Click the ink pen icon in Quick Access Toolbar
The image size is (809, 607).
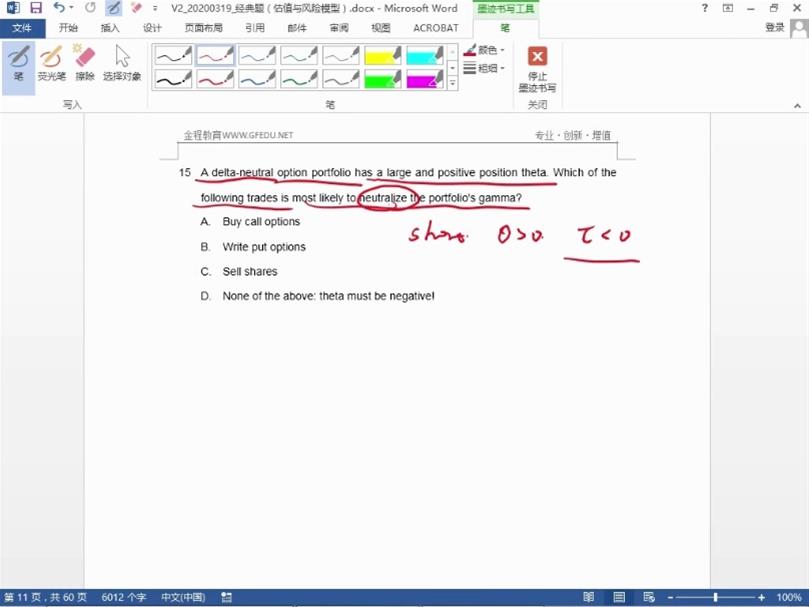(114, 8)
